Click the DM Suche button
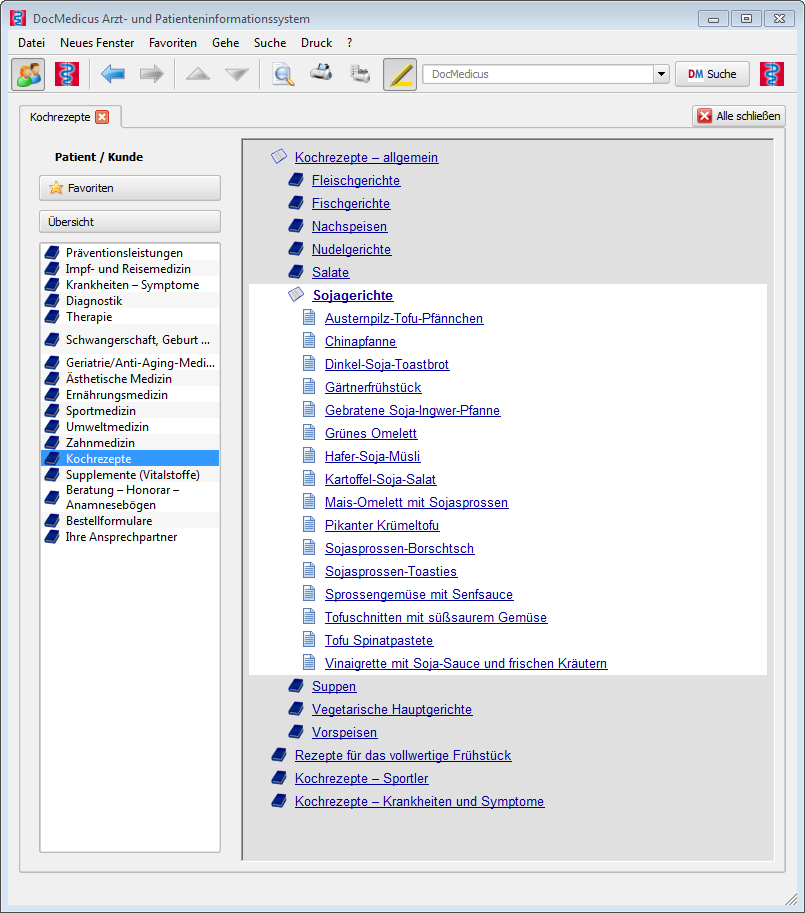The width and height of the screenshot is (805, 913). tap(712, 74)
